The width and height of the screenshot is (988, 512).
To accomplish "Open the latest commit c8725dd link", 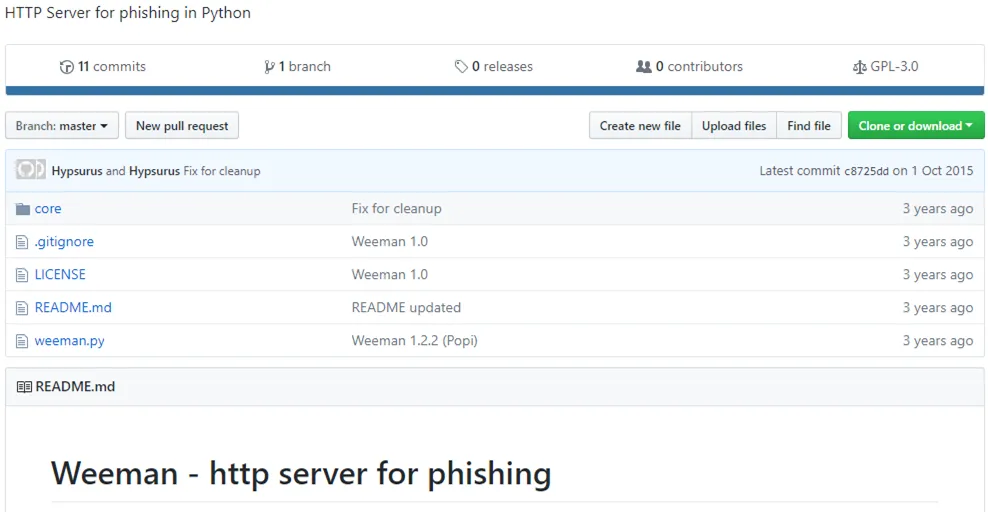I will 866,171.
